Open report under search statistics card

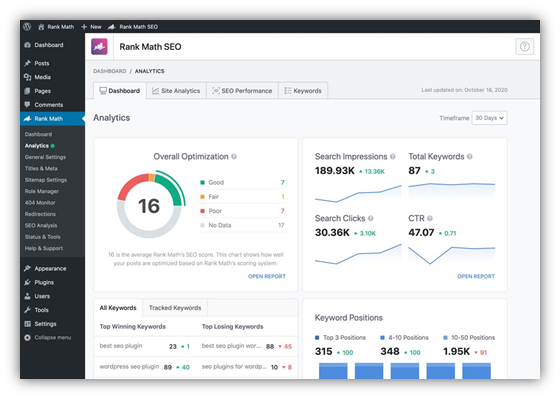(x=476, y=276)
